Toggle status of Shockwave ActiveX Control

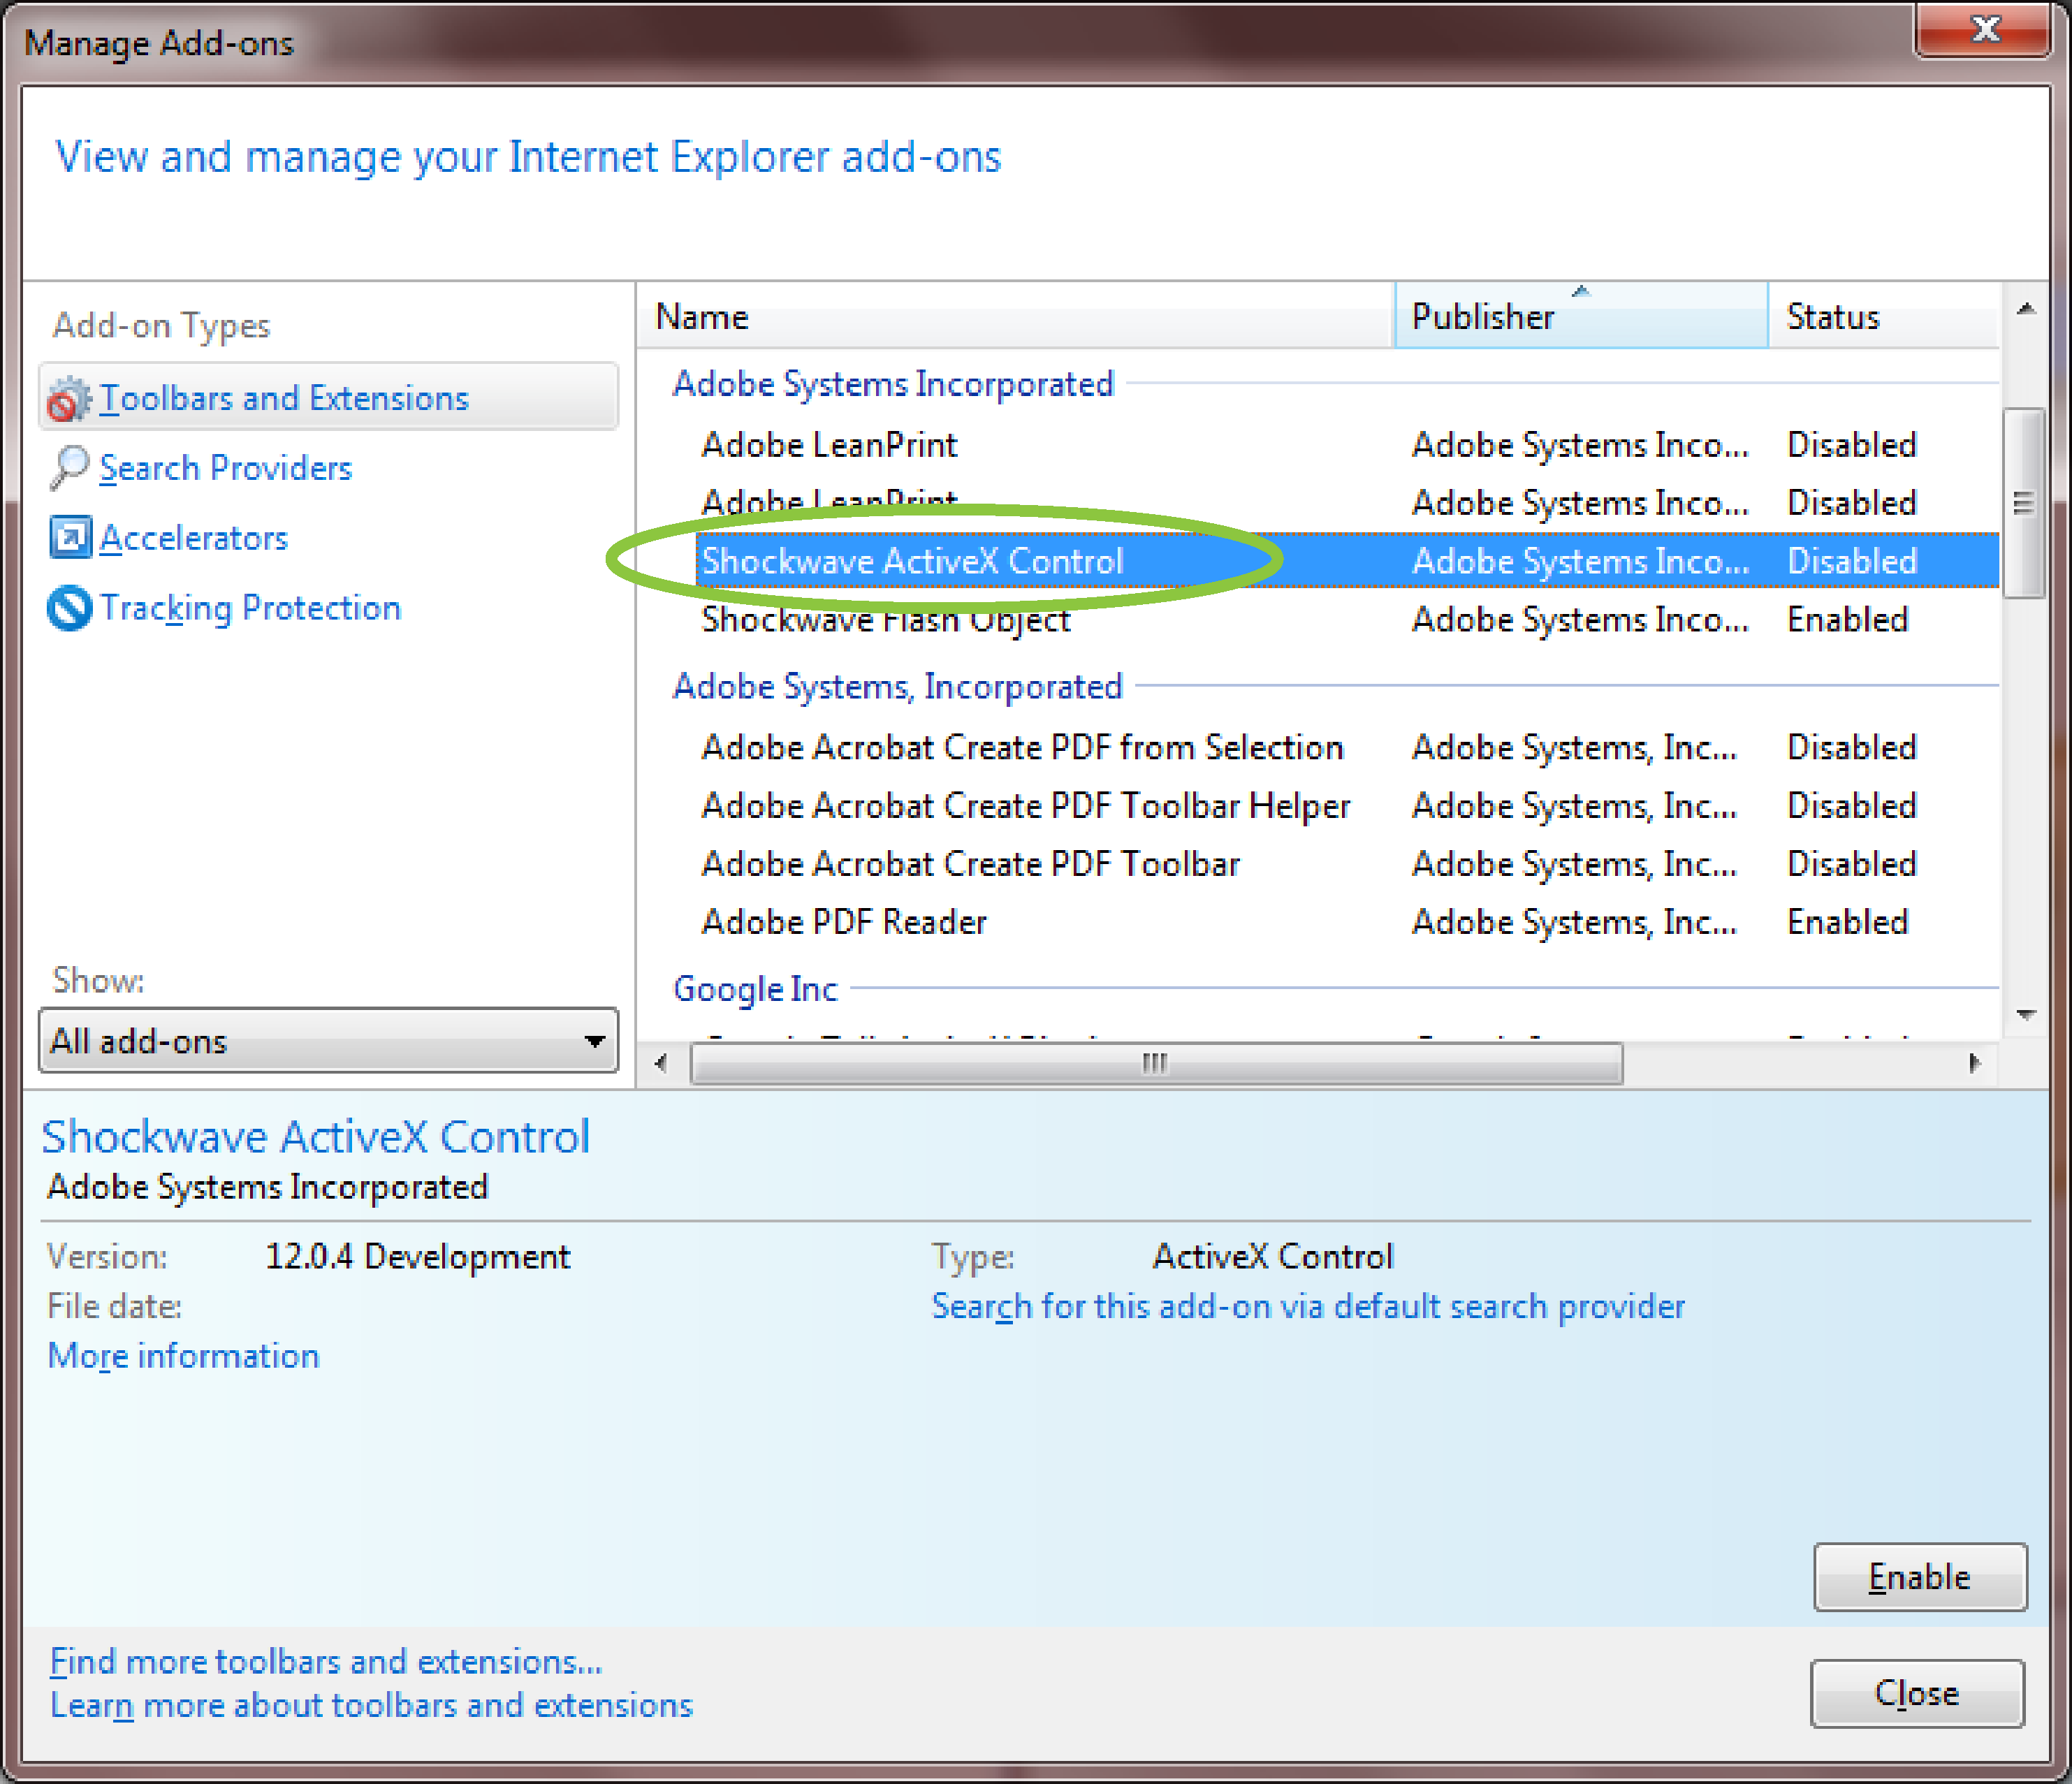[1919, 1581]
